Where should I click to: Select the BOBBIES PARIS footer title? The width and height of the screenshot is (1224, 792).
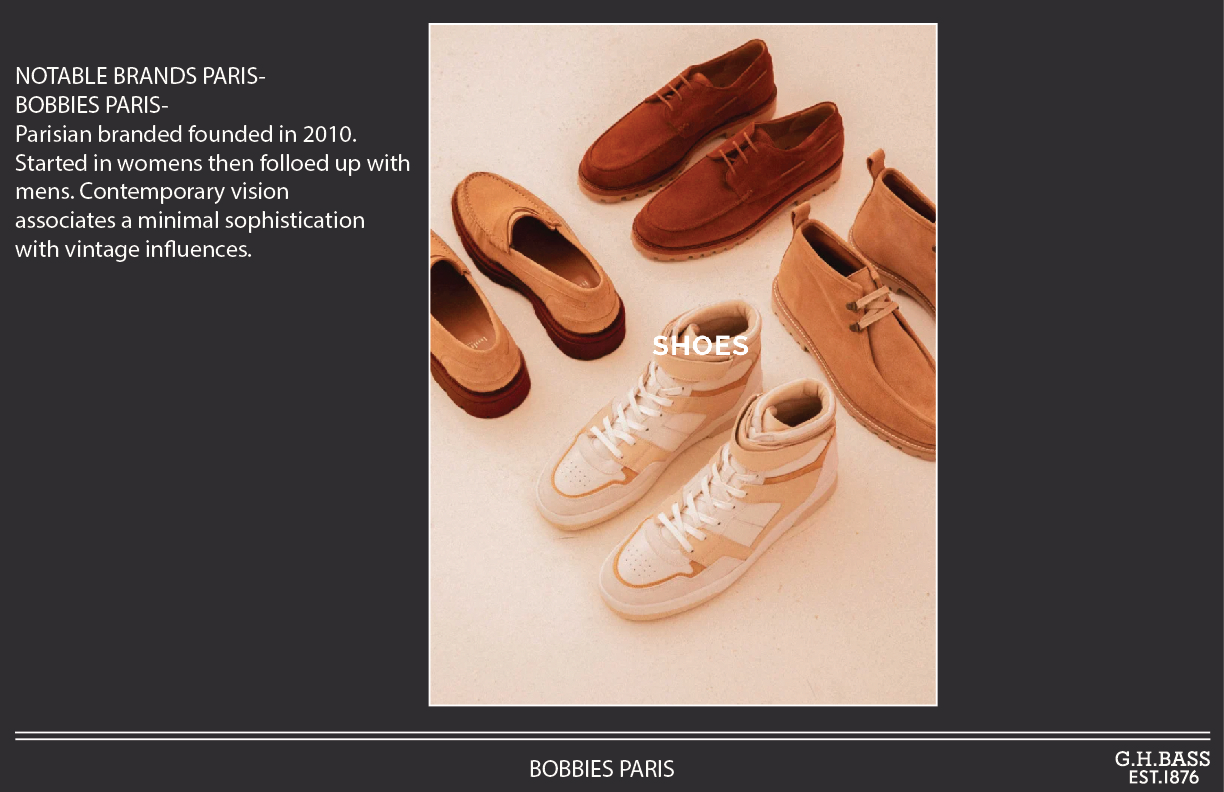[x=602, y=769]
